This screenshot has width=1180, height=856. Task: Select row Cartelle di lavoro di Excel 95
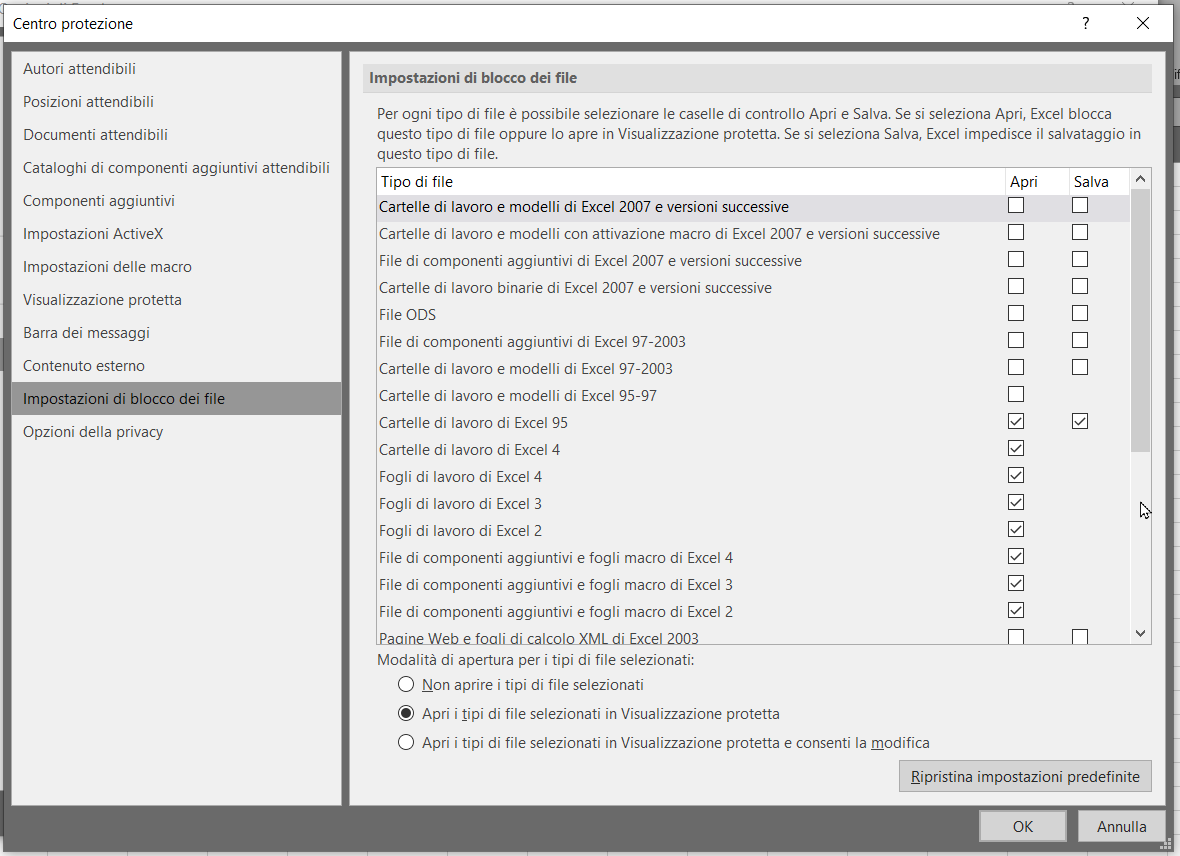pos(753,422)
